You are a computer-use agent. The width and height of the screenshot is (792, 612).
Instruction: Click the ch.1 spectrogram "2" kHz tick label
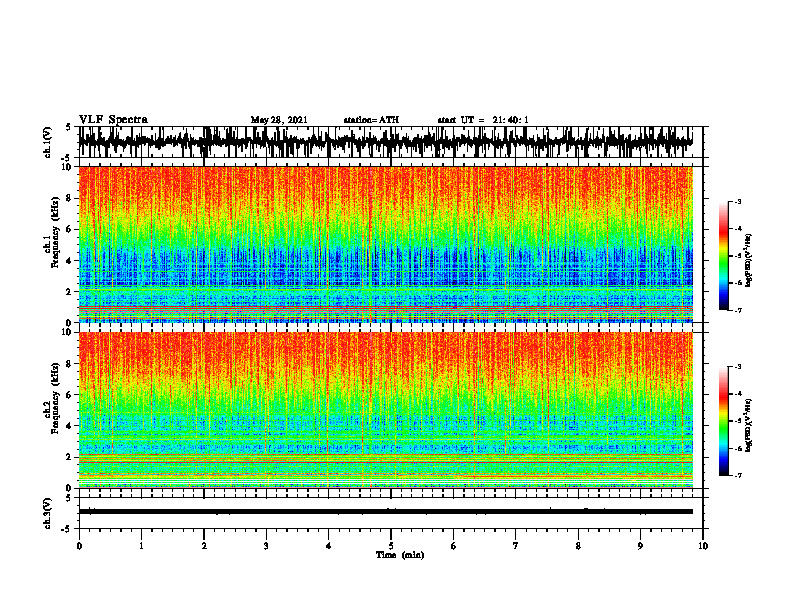pyautogui.click(x=70, y=292)
